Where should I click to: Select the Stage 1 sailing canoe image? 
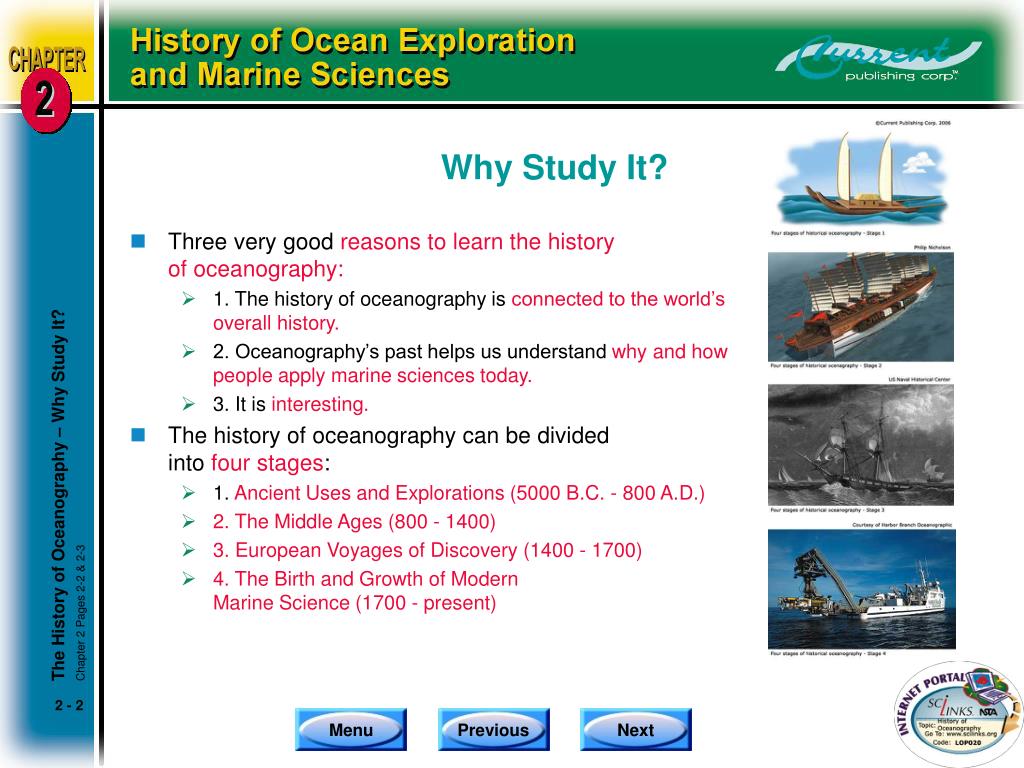[861, 178]
